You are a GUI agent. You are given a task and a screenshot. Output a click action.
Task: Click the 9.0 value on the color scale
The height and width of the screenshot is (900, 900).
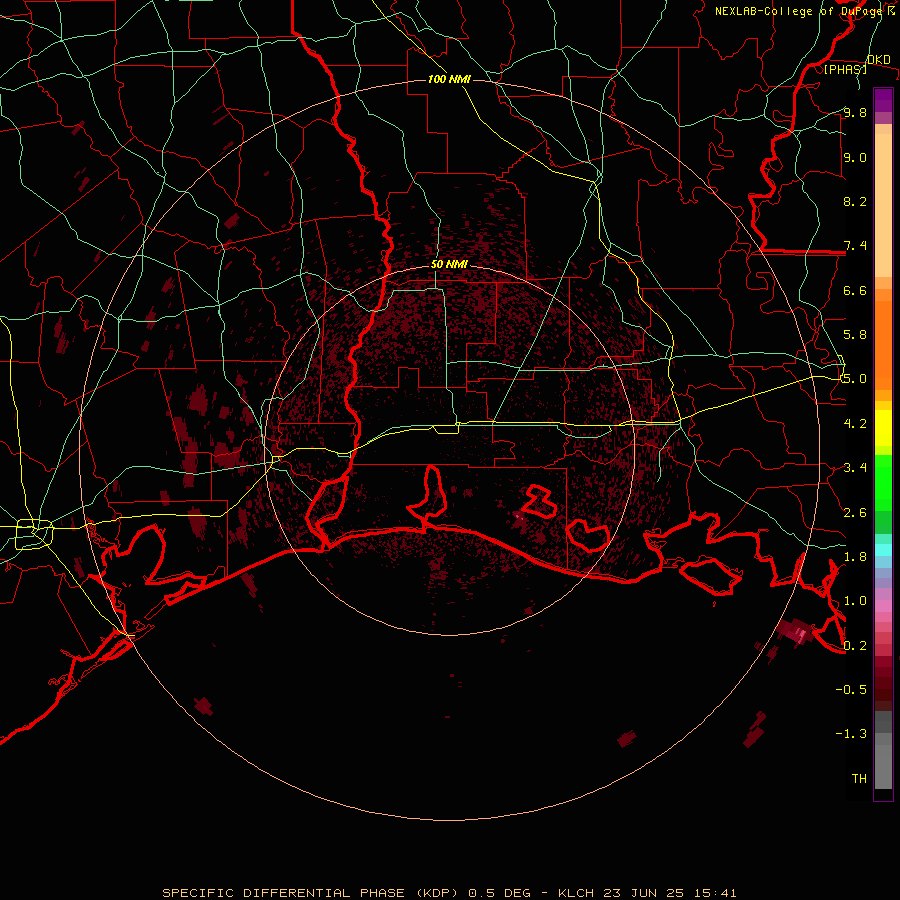tap(855, 157)
